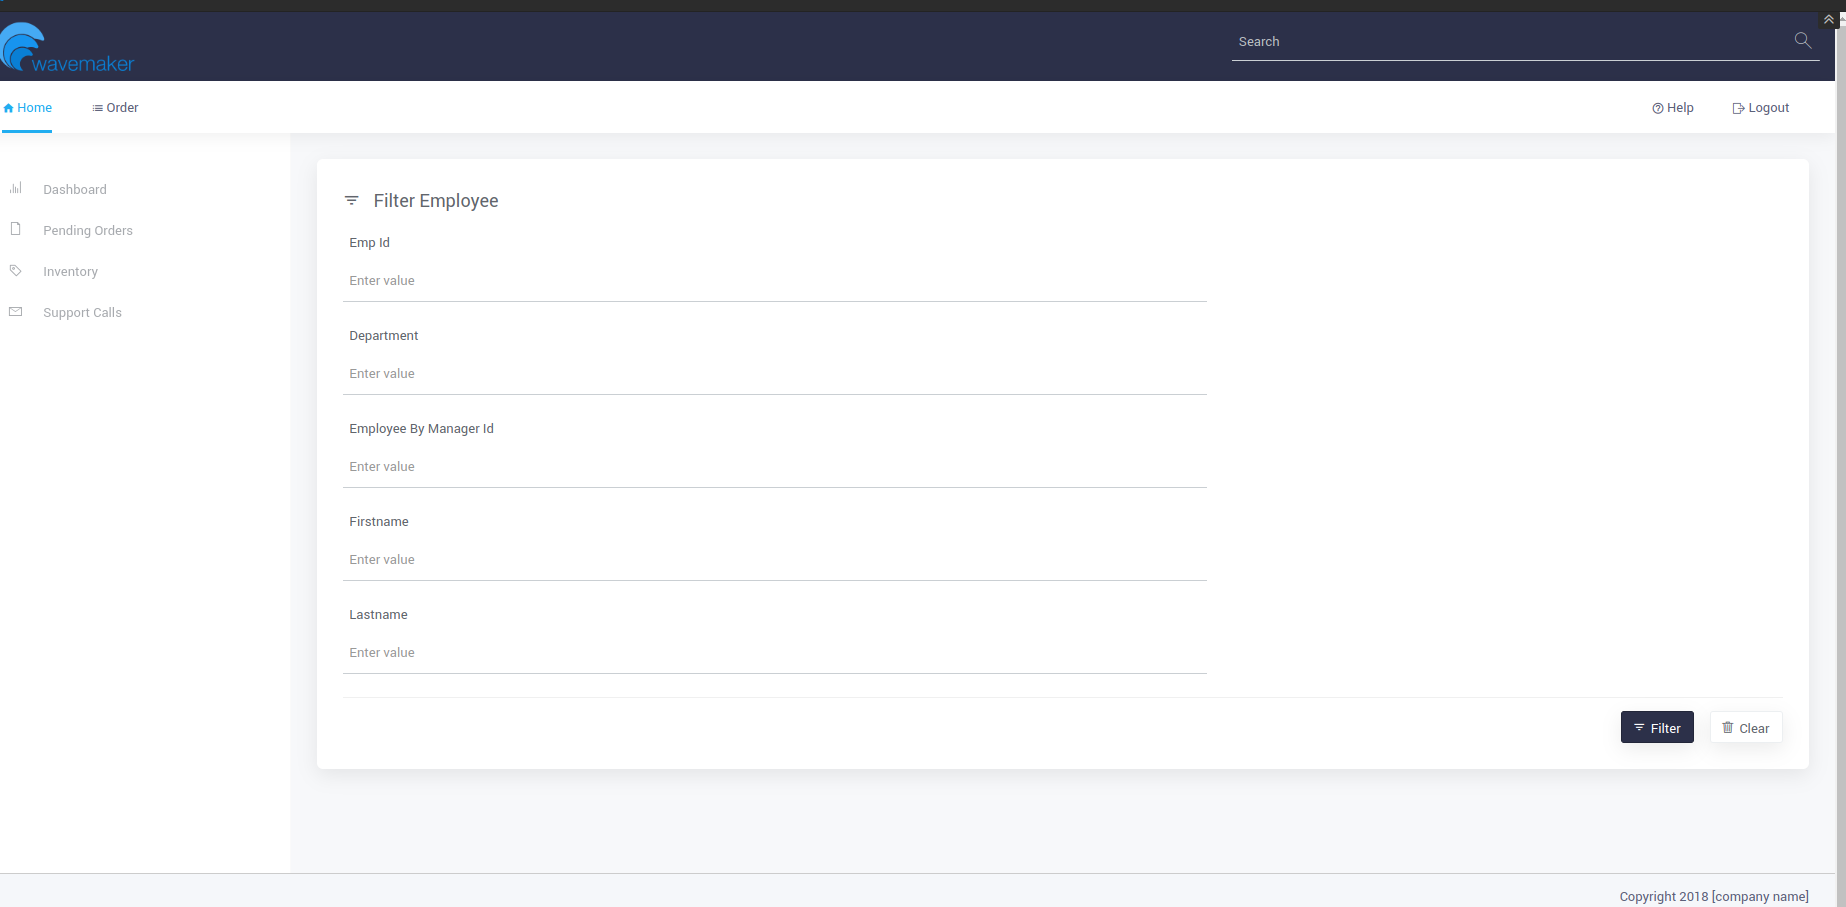Open the Order menu item
1846x907 pixels.
(x=115, y=108)
